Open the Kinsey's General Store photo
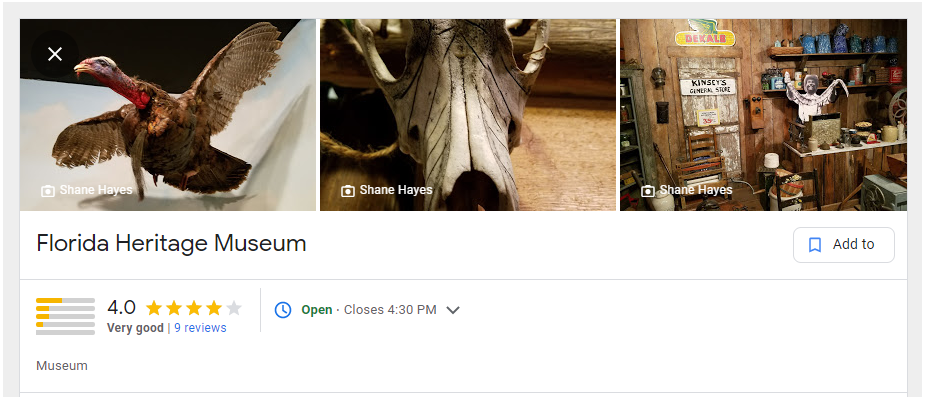929x397 pixels. coord(763,115)
